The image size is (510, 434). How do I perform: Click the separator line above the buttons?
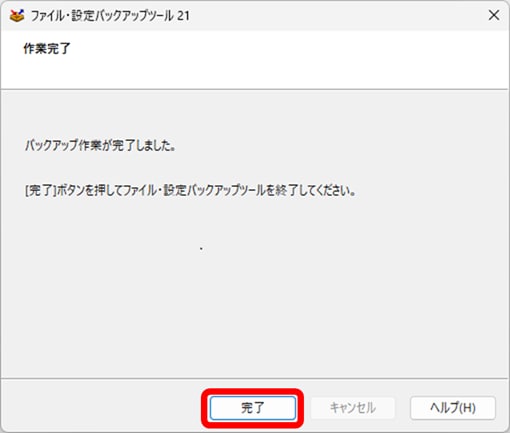tap(255, 378)
